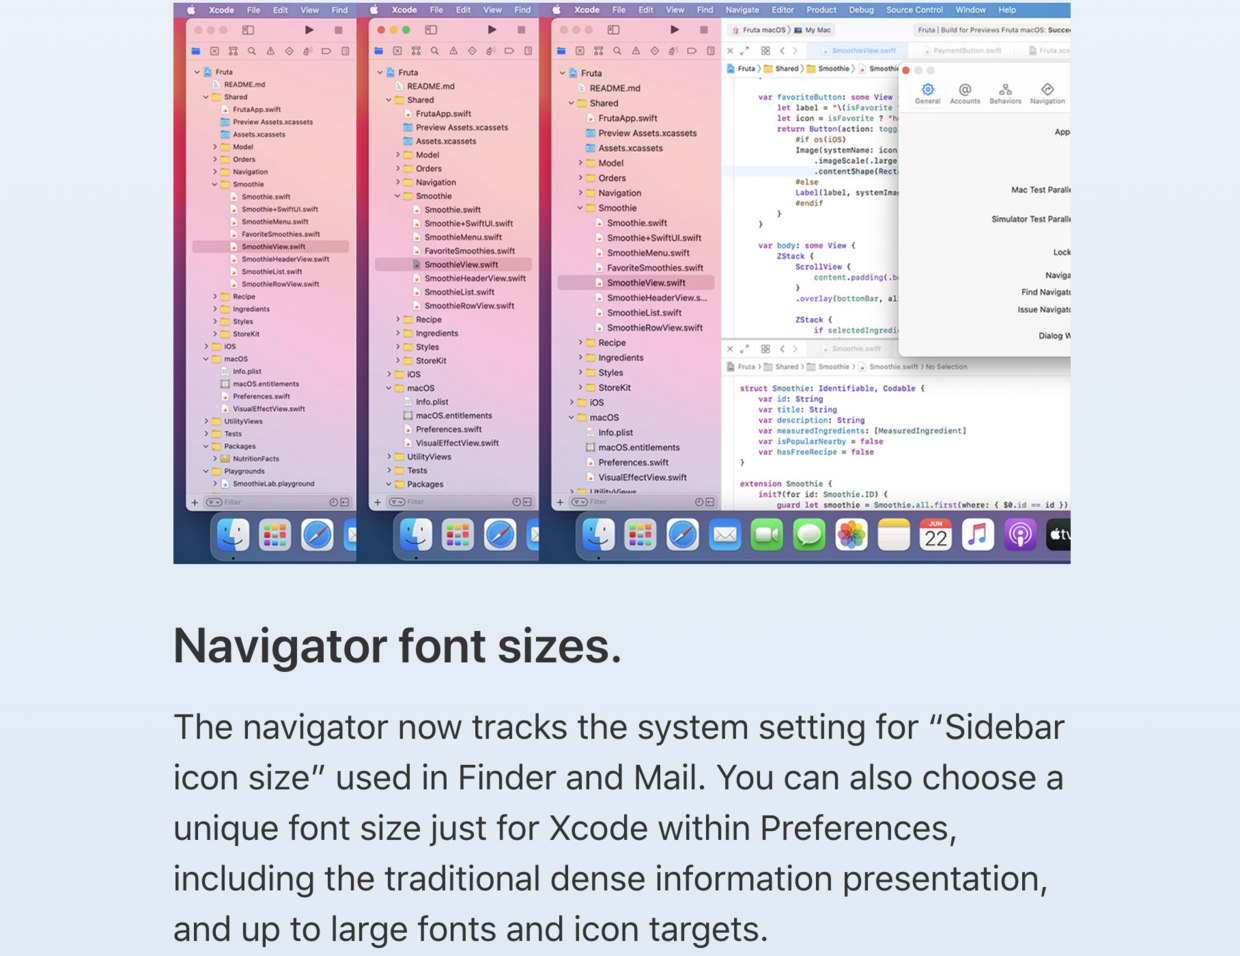Screen dimensions: 1240x956
Task: Open Report navigator icon in right Xcode window
Action: [710, 50]
